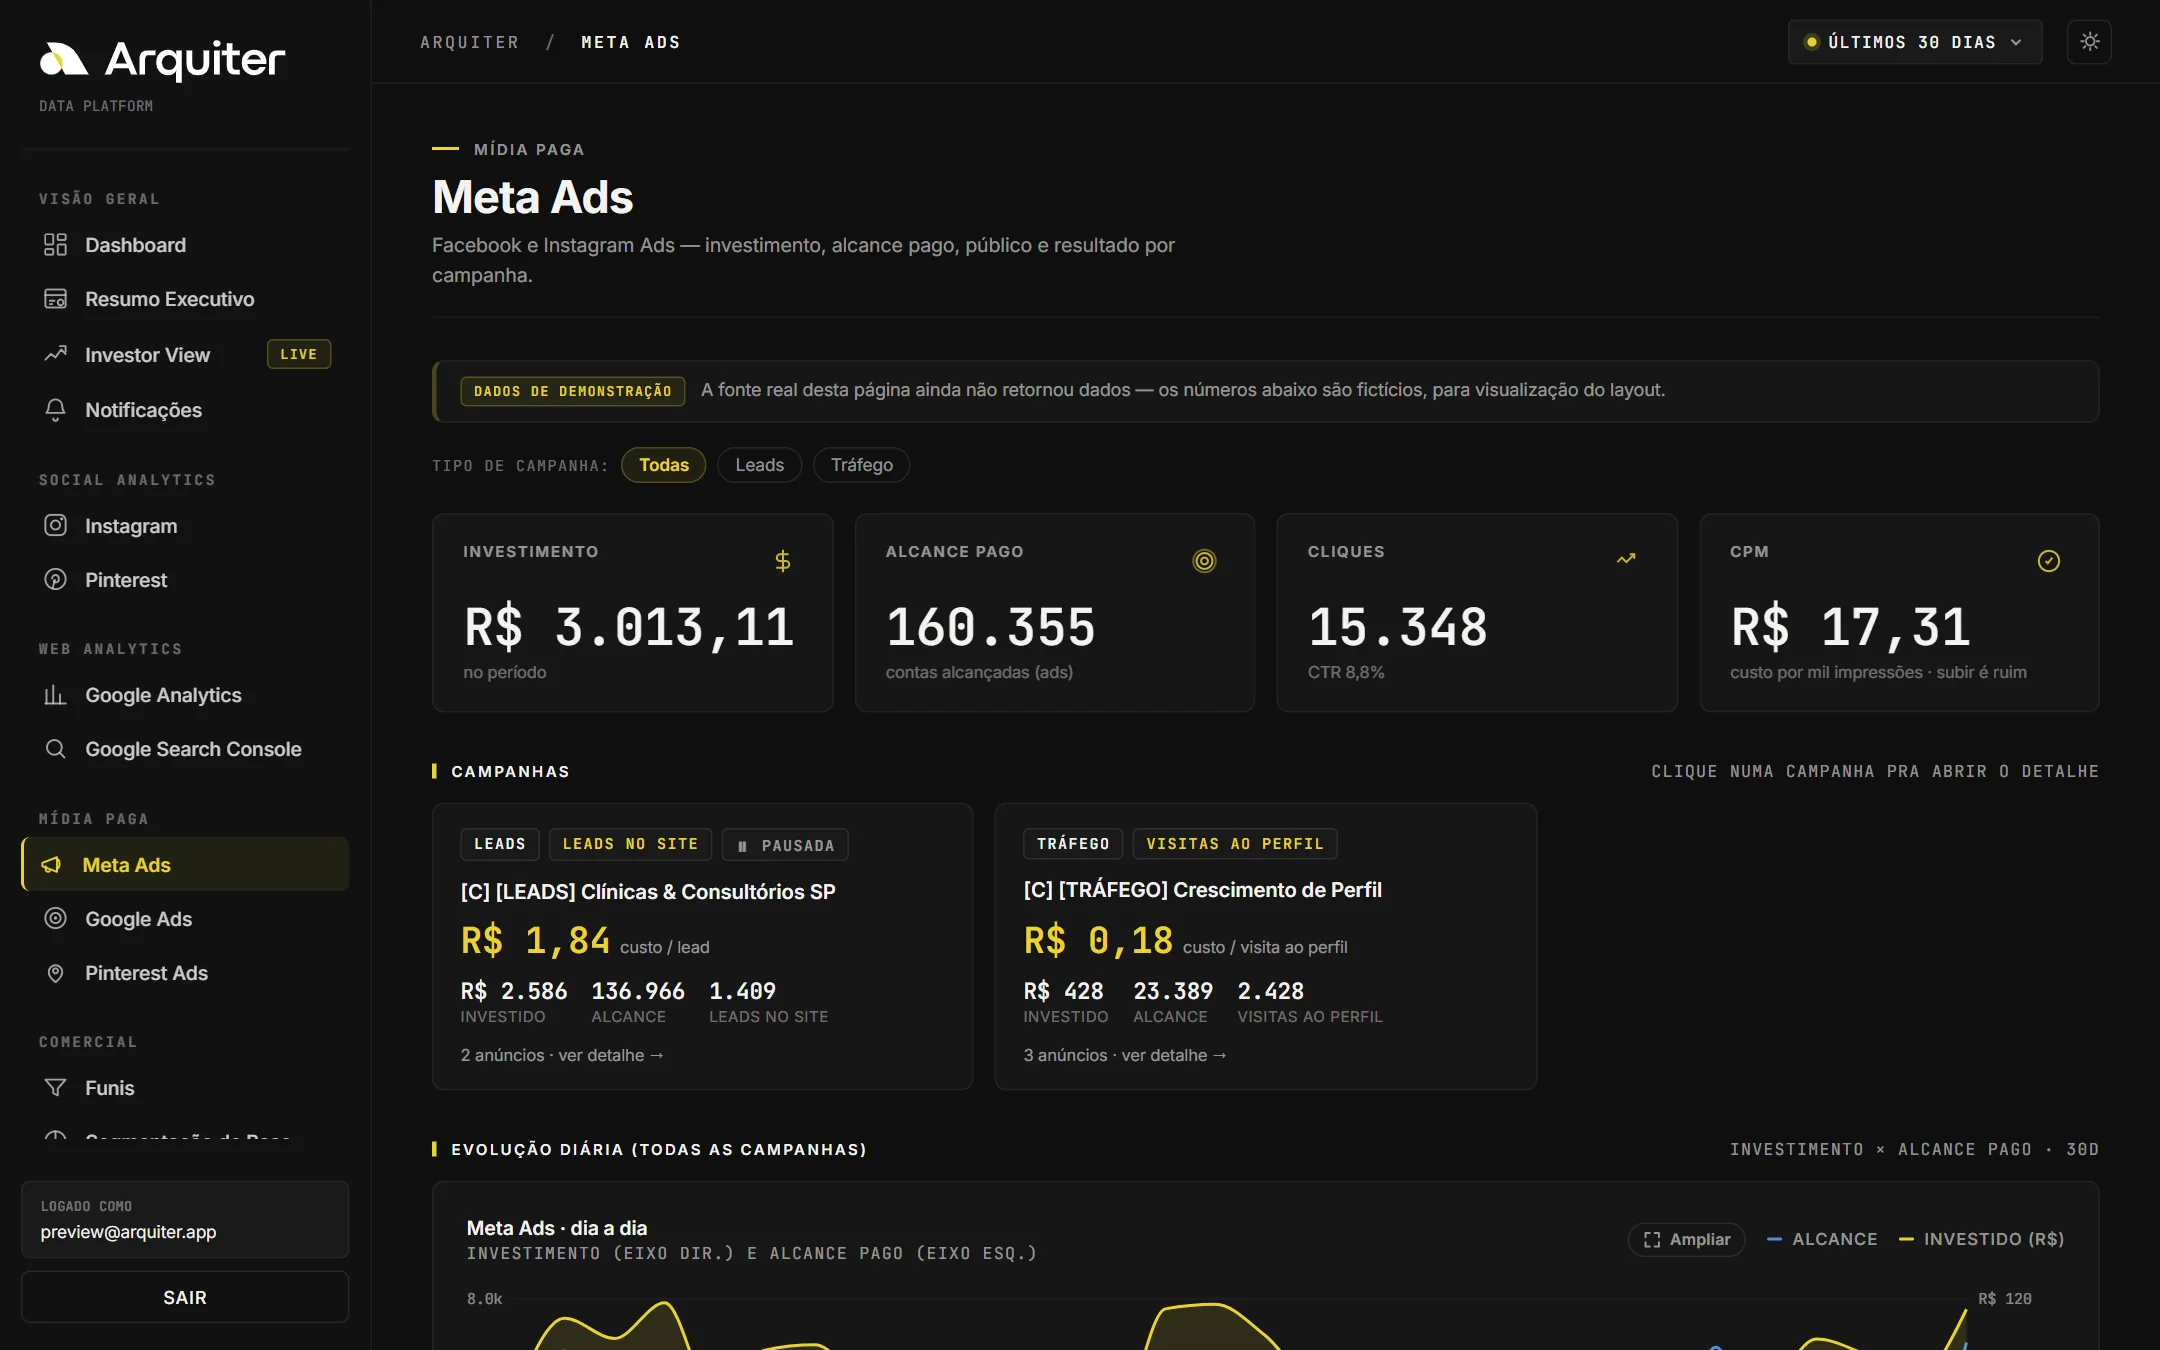The width and height of the screenshot is (2160, 1350).
Task: Click the SAIR logout button
Action: pyautogui.click(x=185, y=1297)
